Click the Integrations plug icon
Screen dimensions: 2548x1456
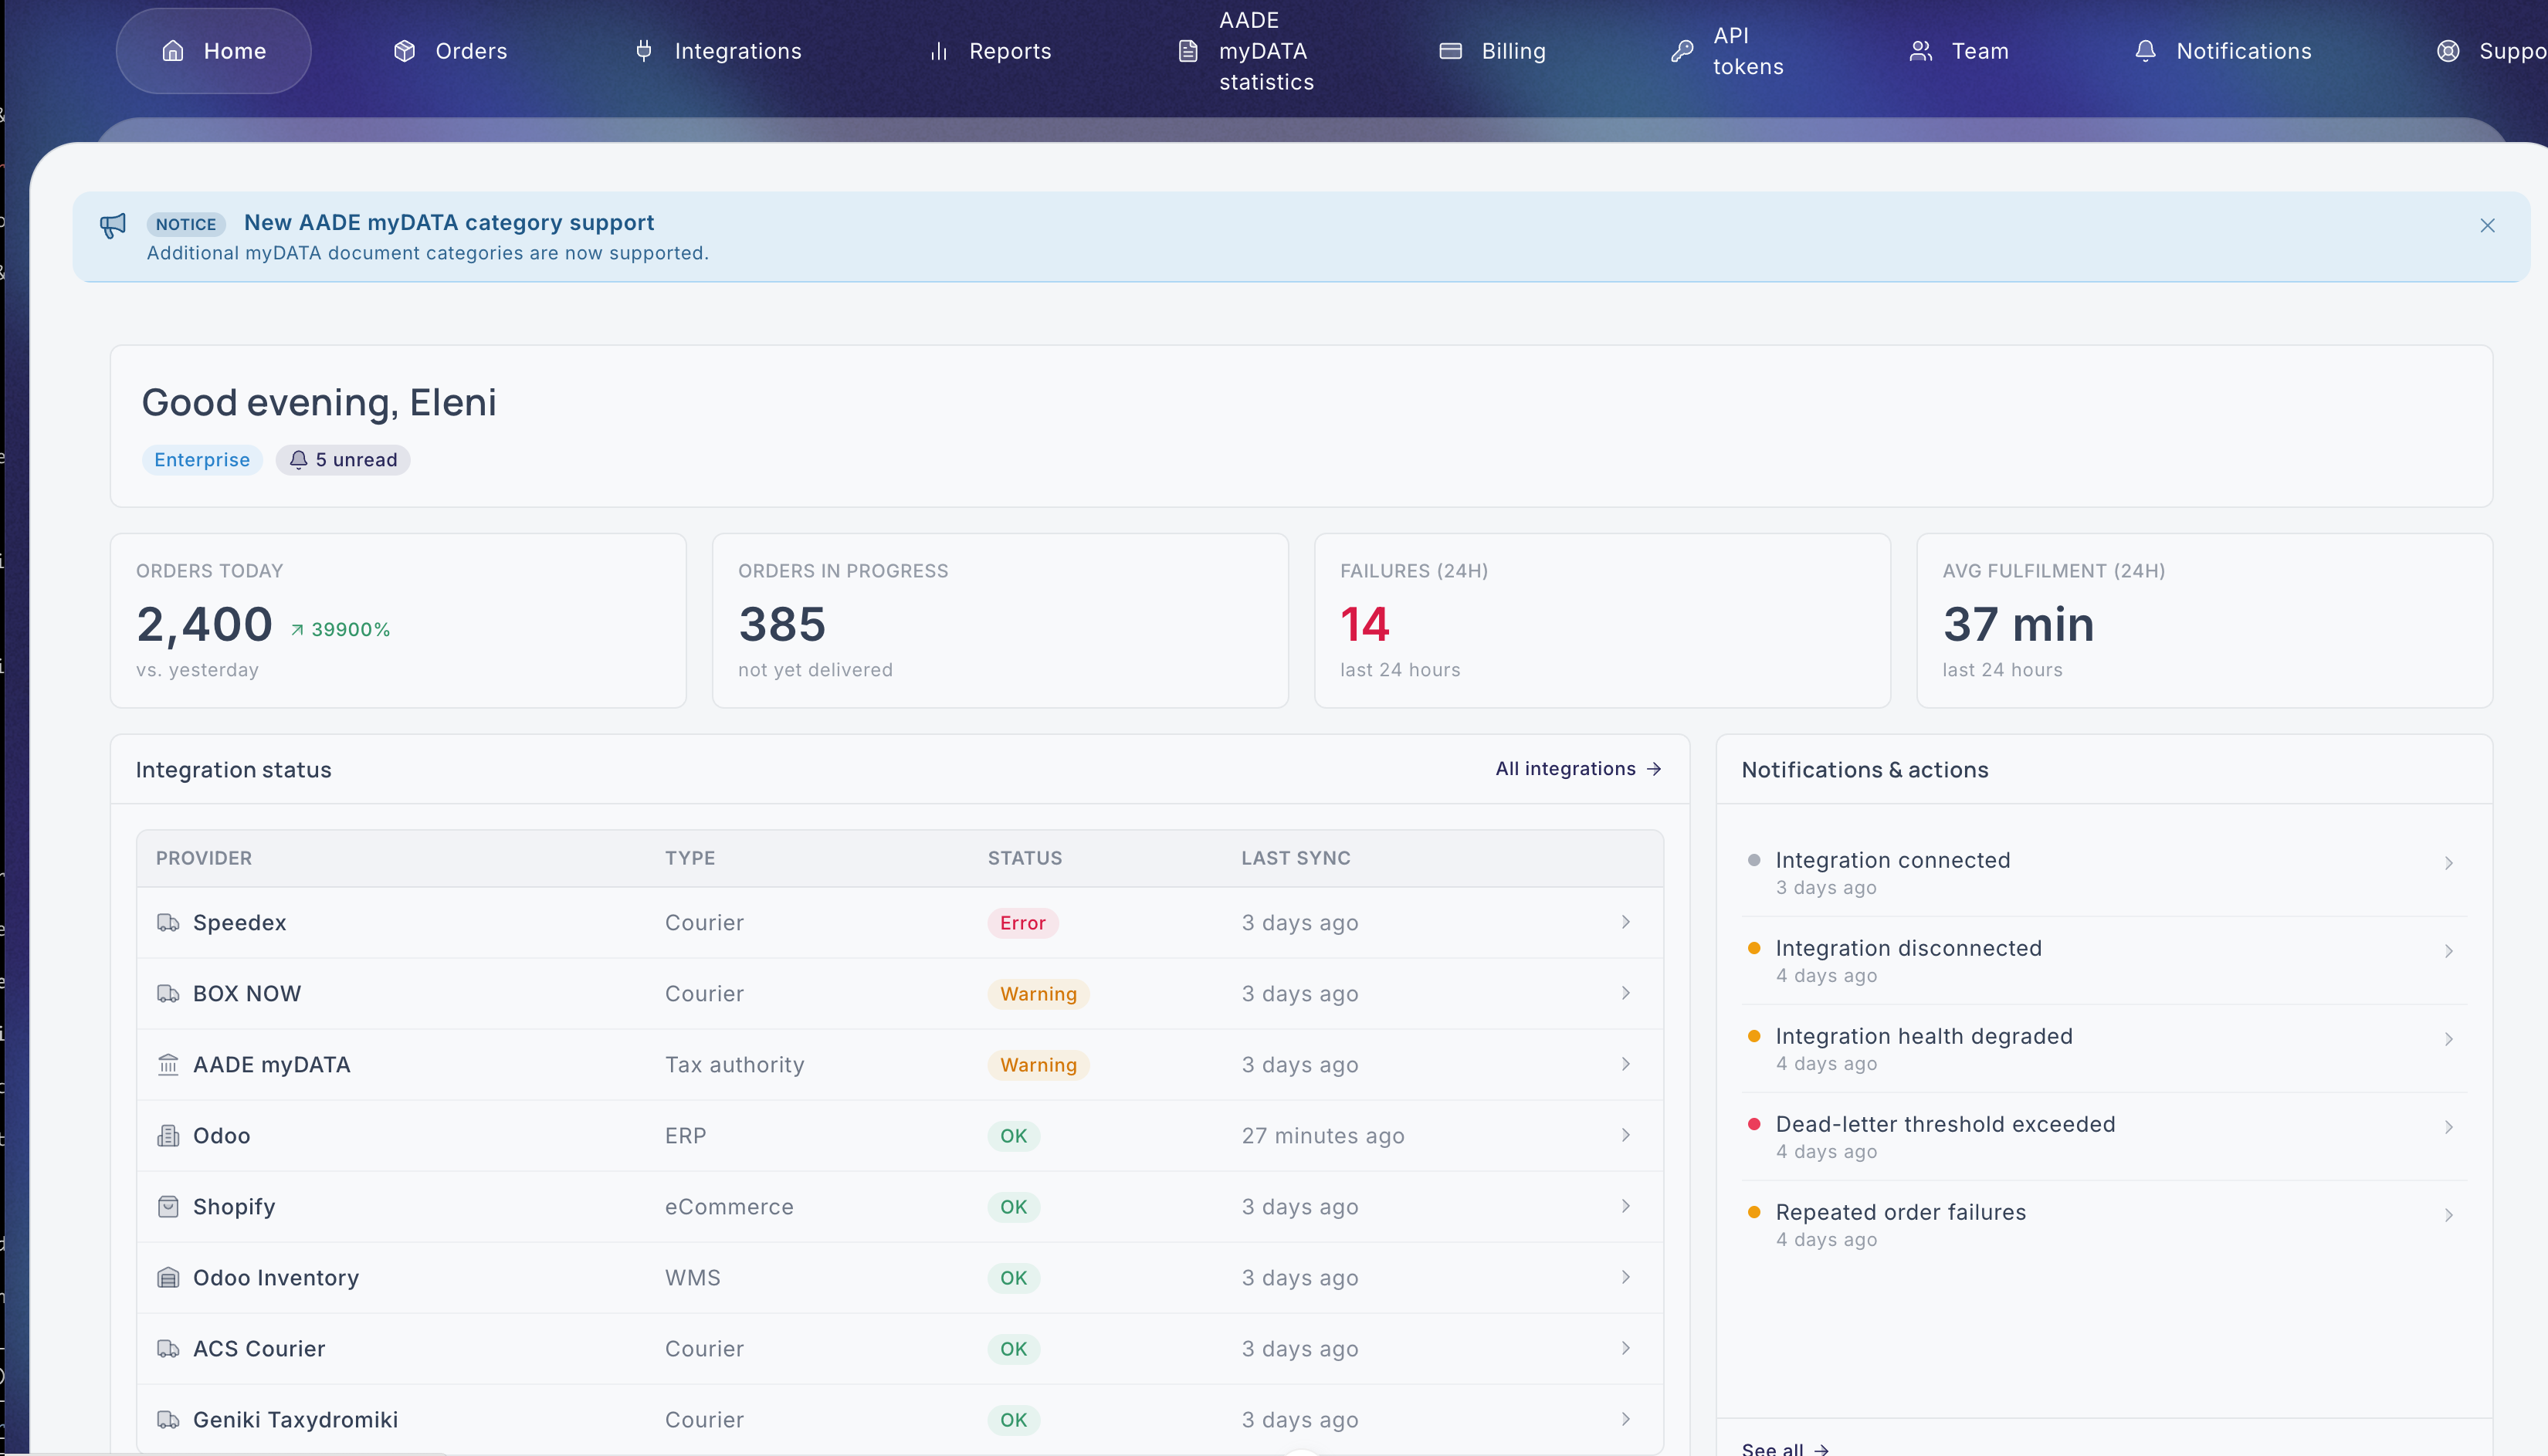(x=644, y=51)
